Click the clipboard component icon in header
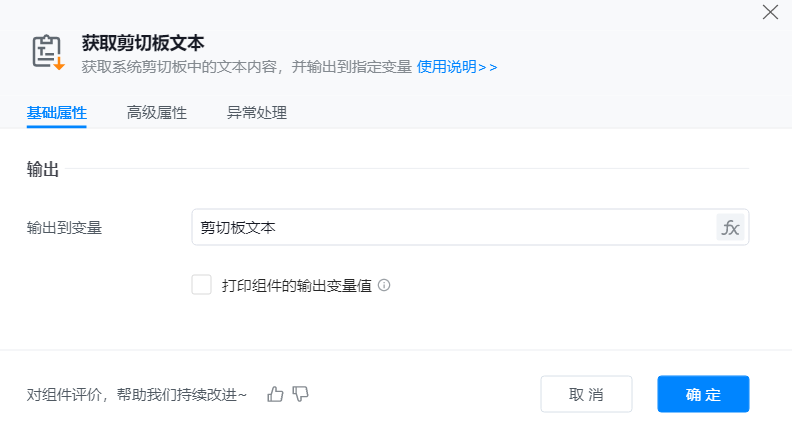 [x=47, y=53]
